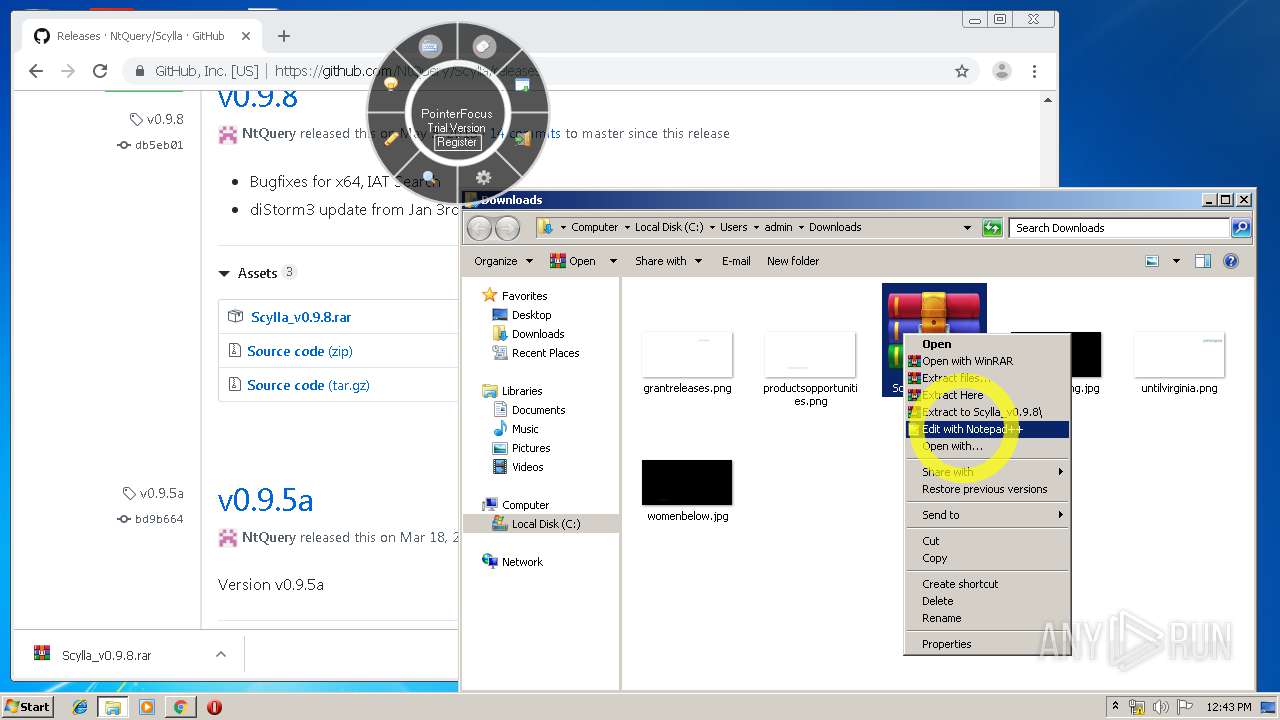1280x720 pixels.
Task: Choose Extract Here from context menu
Action: (987, 395)
